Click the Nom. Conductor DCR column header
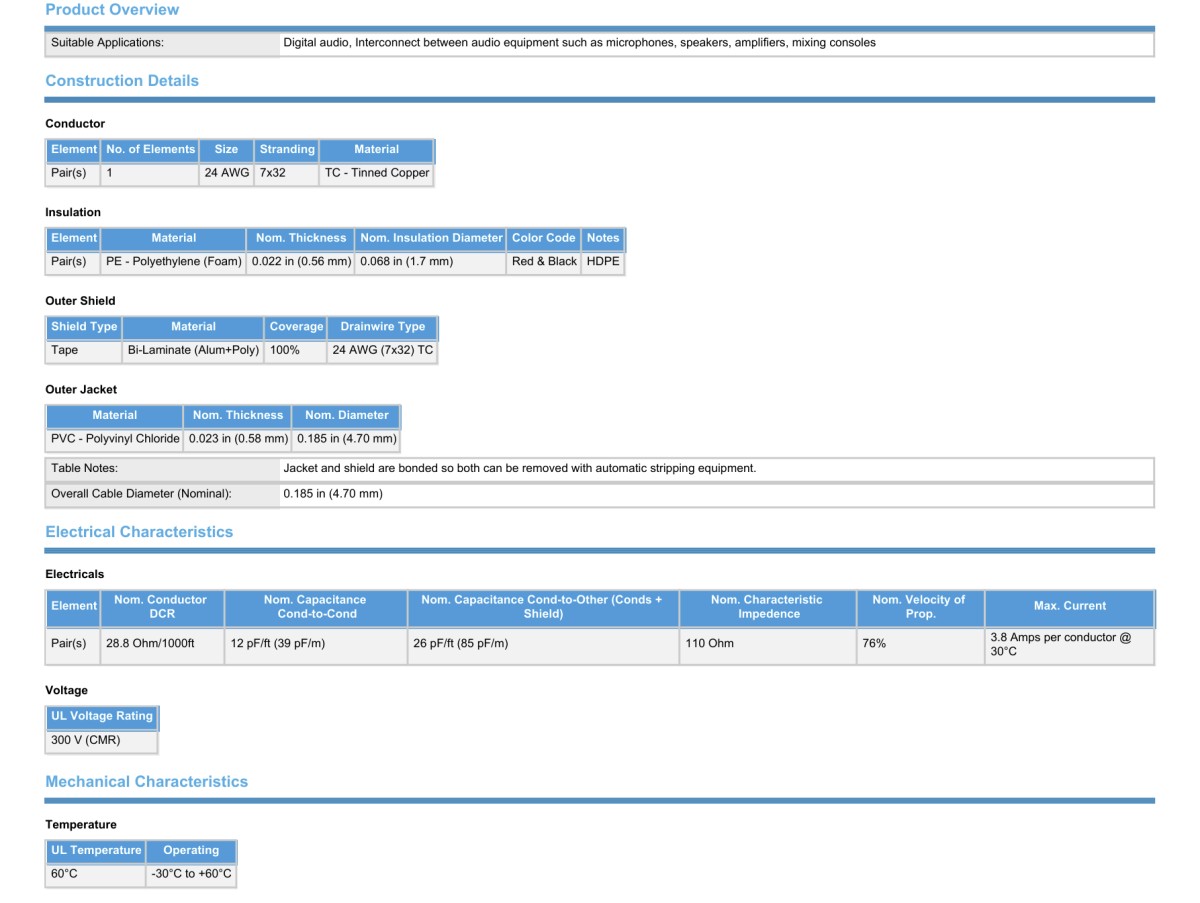Image resolution: width=1200 pixels, height=903 pixels. [x=161, y=607]
